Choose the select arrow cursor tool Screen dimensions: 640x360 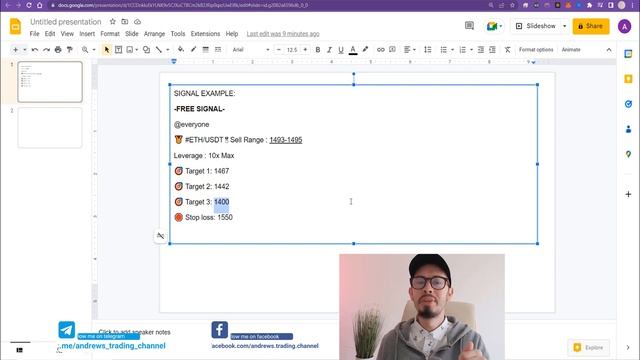(107, 50)
